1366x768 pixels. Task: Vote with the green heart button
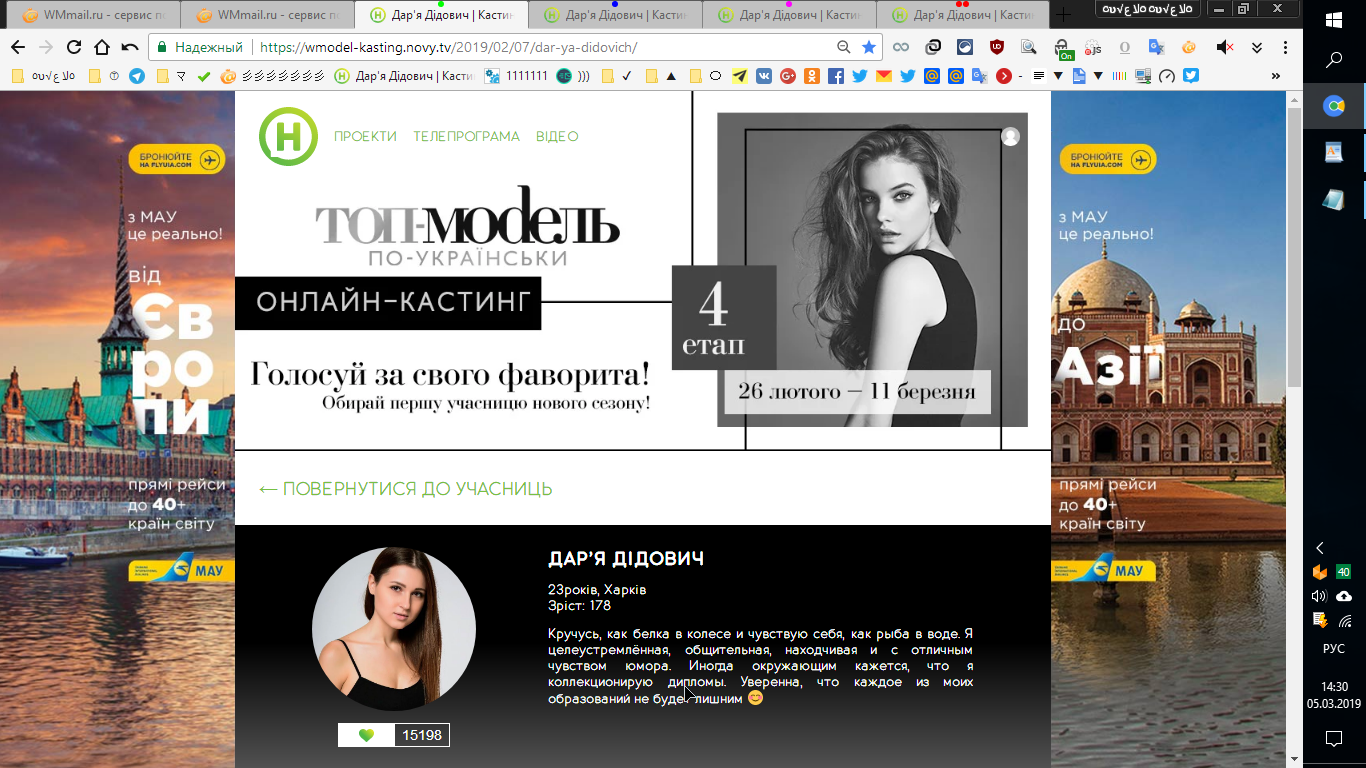tap(366, 735)
